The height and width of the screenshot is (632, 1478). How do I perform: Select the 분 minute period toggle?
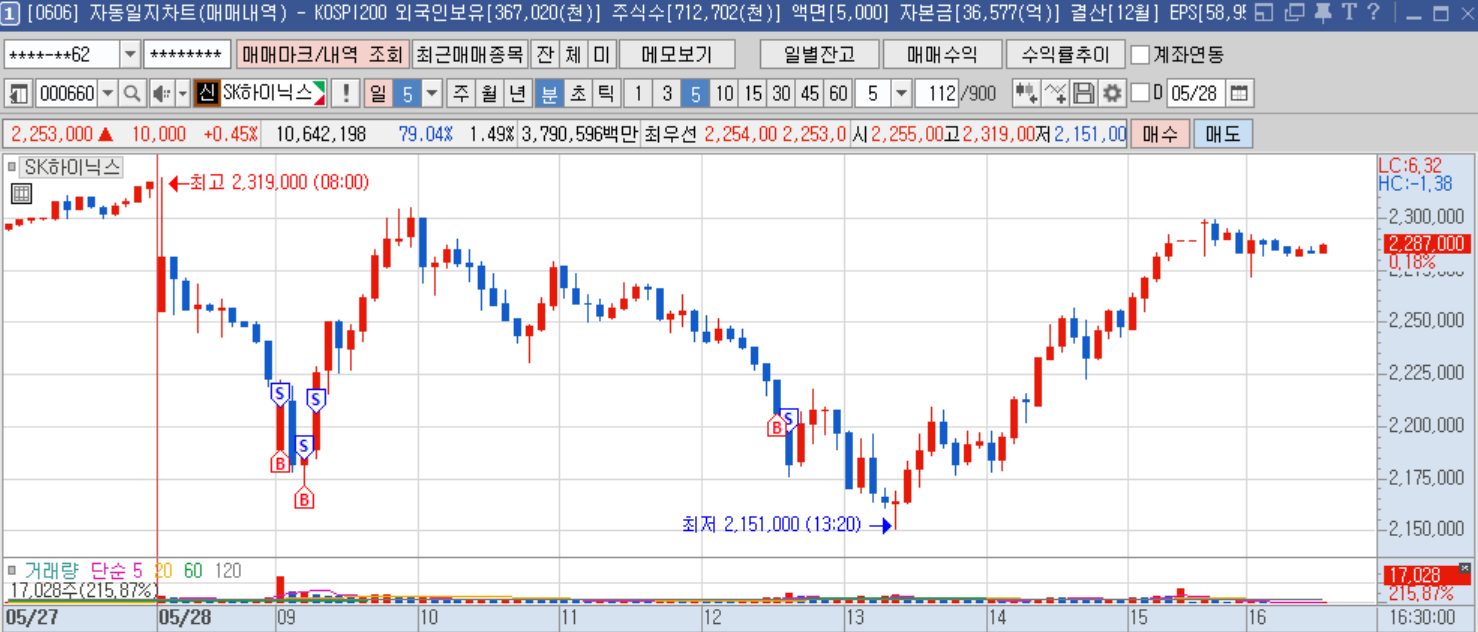coord(549,94)
